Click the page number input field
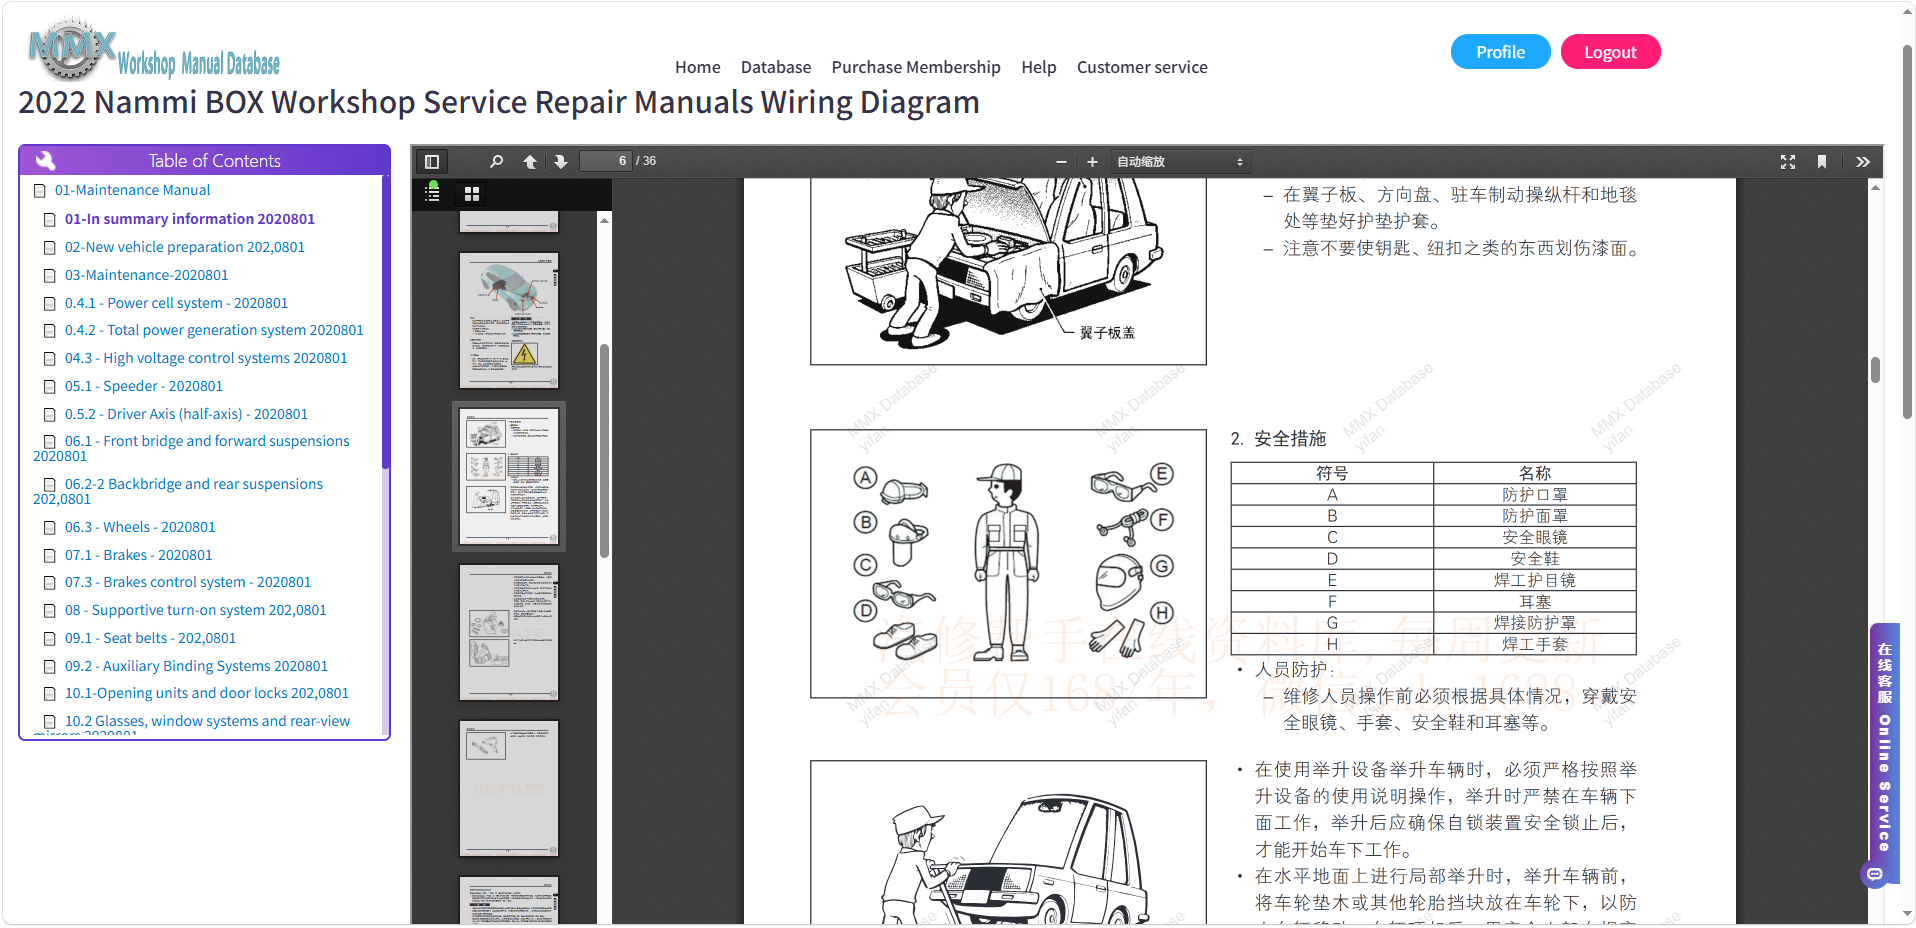 coord(606,161)
